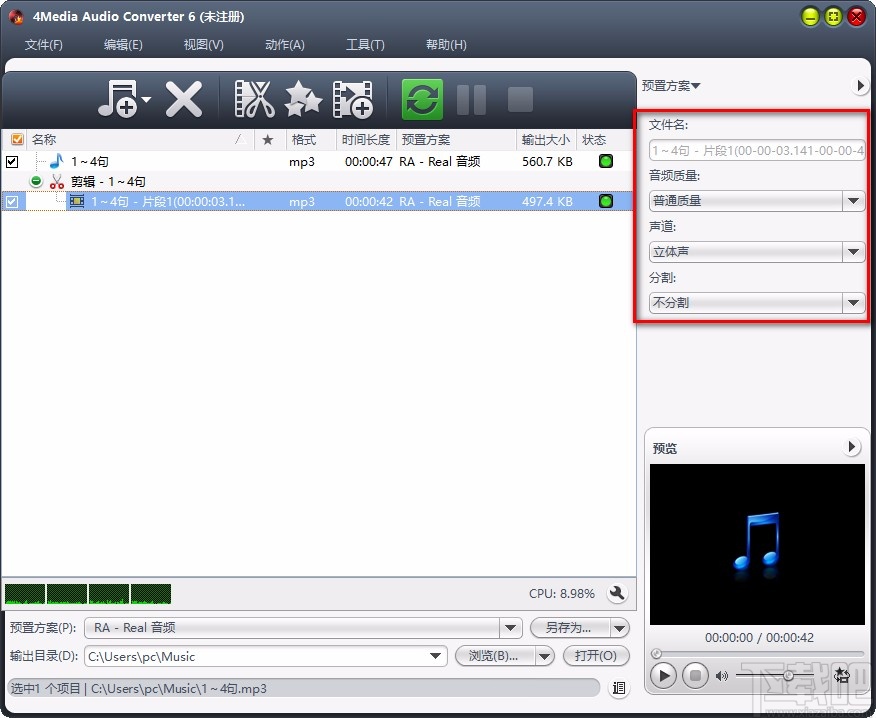This screenshot has width=876, height=718.
Task: Open CPU settings wrench icon
Action: [x=617, y=593]
